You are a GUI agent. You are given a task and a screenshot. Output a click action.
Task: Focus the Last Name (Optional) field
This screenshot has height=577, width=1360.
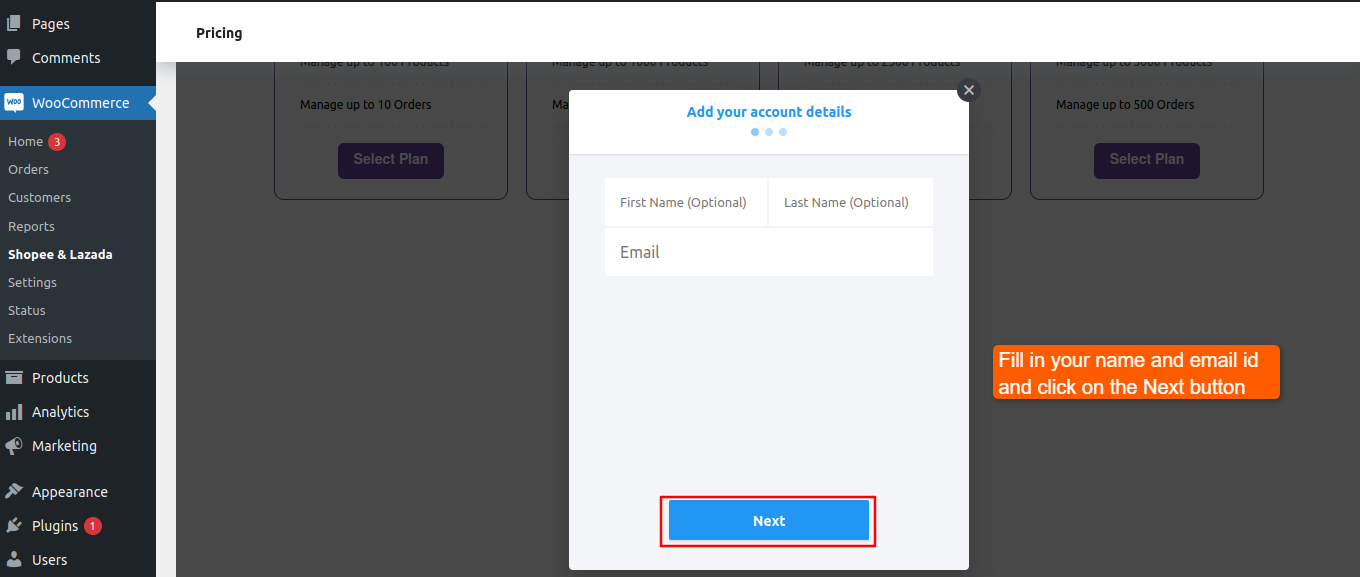[850, 202]
